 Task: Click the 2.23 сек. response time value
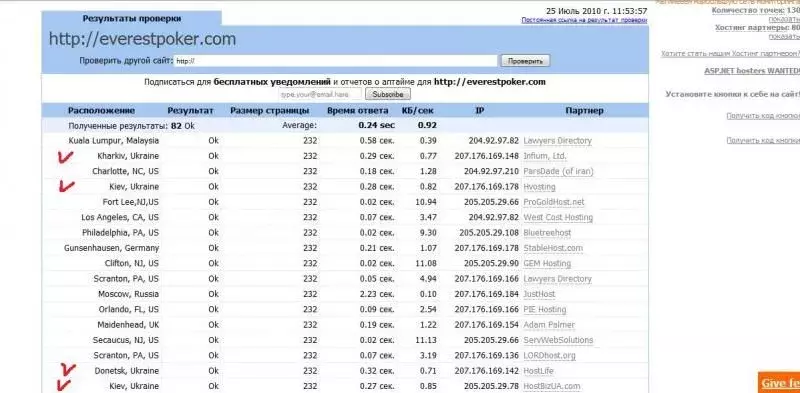377,293
